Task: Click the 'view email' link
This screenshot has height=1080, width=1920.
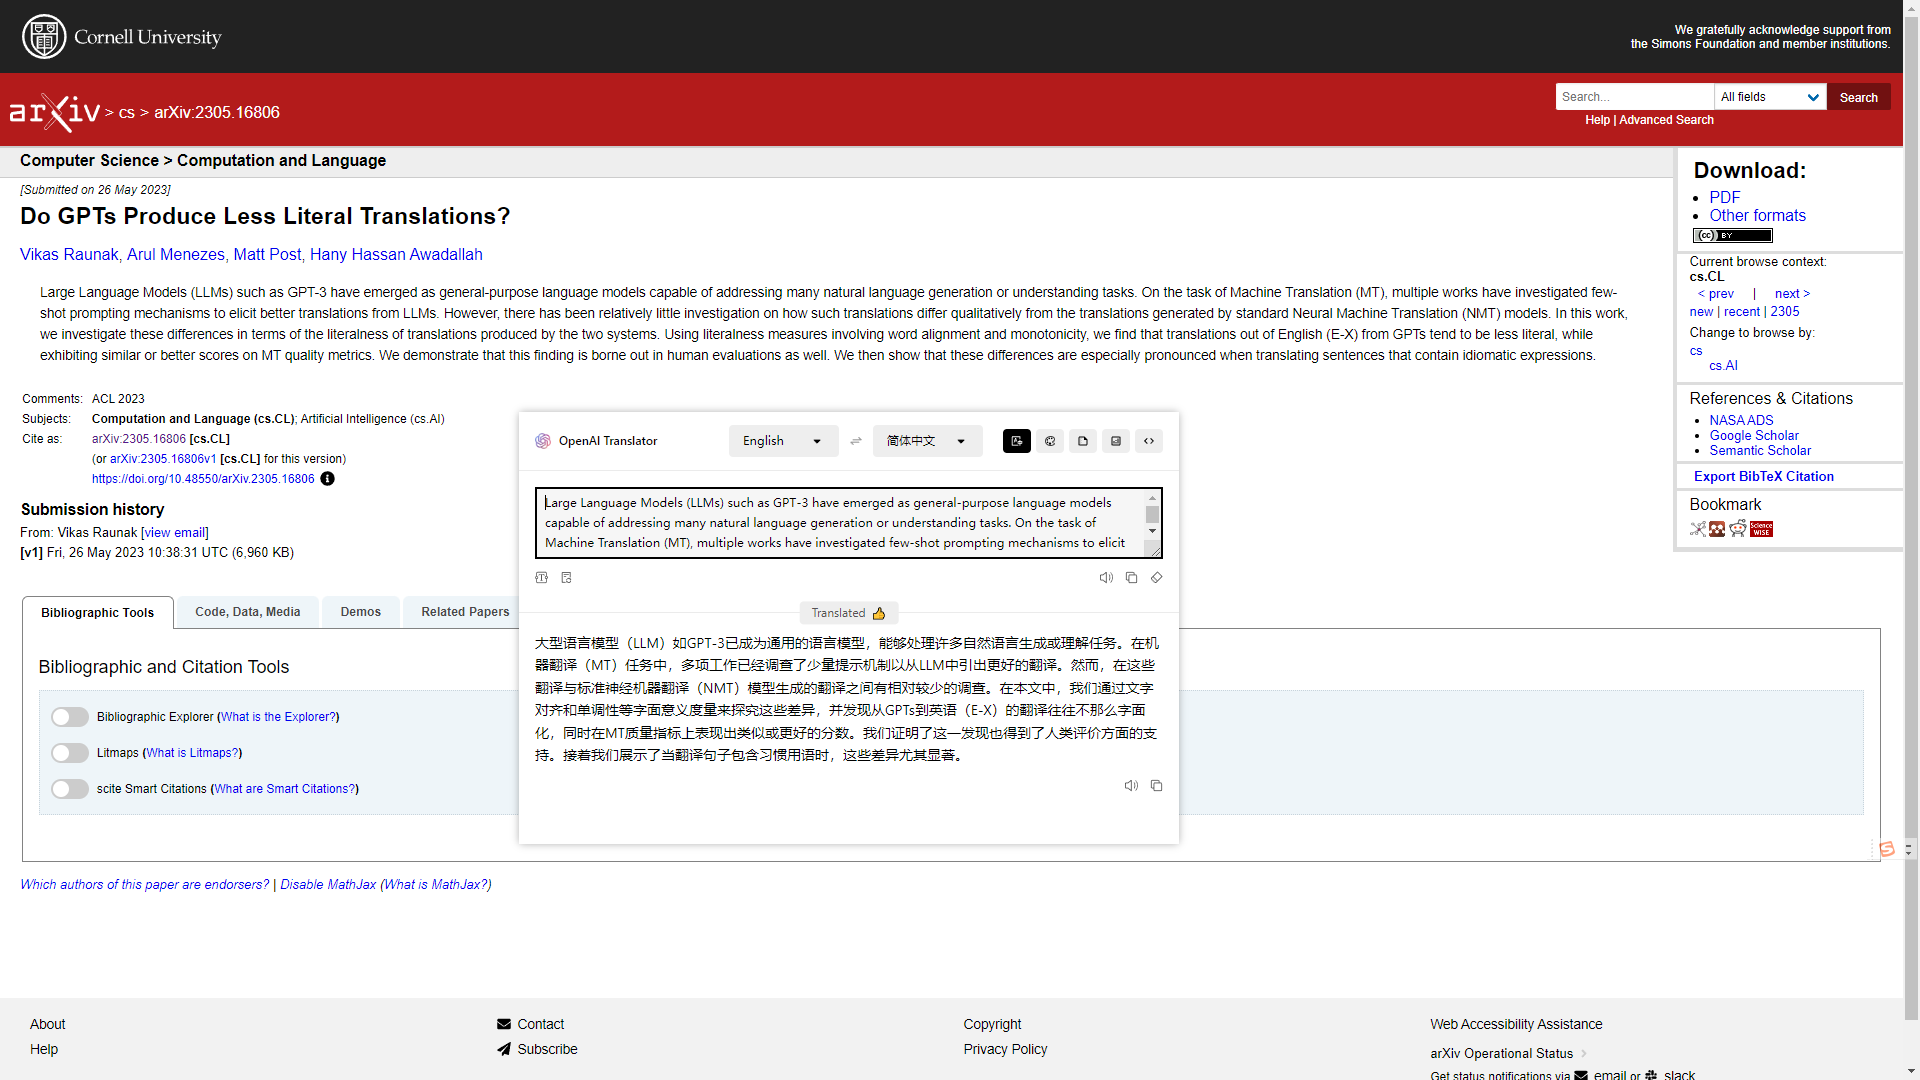Action: coord(175,533)
